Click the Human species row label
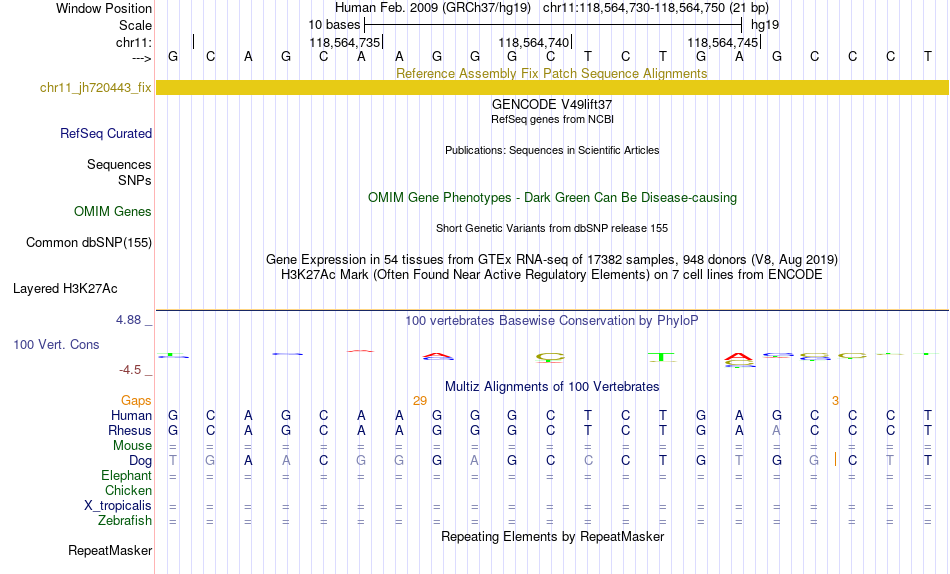950x574 pixels. [x=131, y=415]
